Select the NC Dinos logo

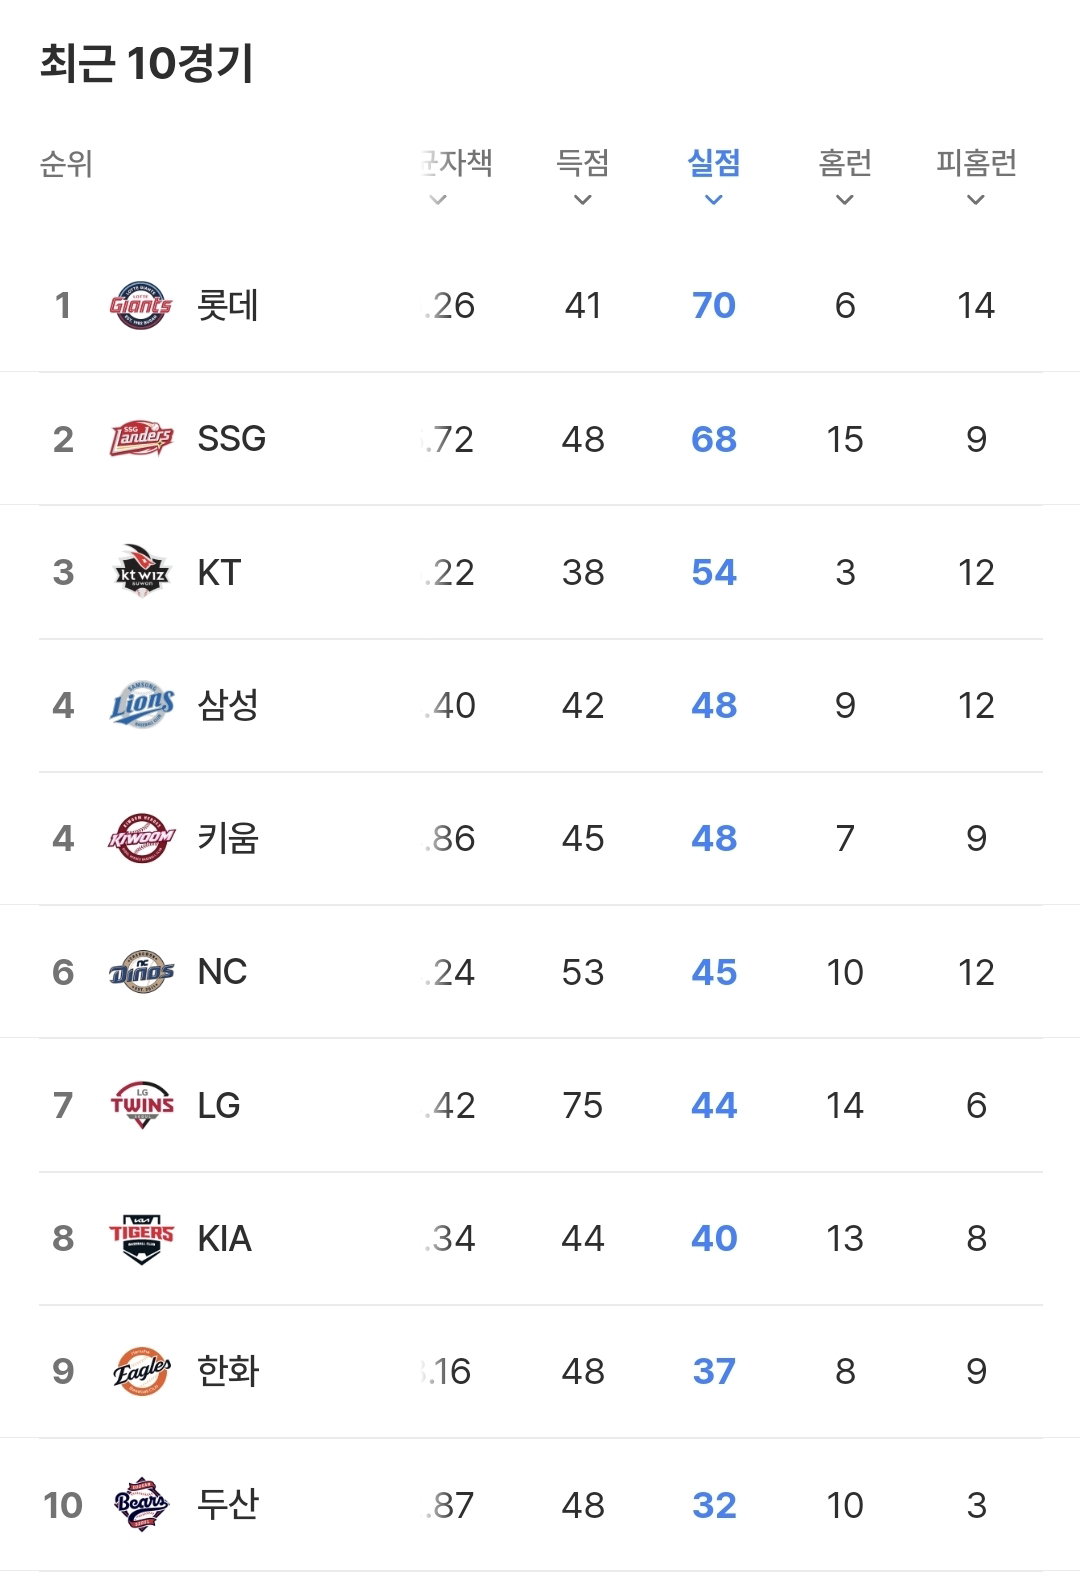(x=141, y=971)
